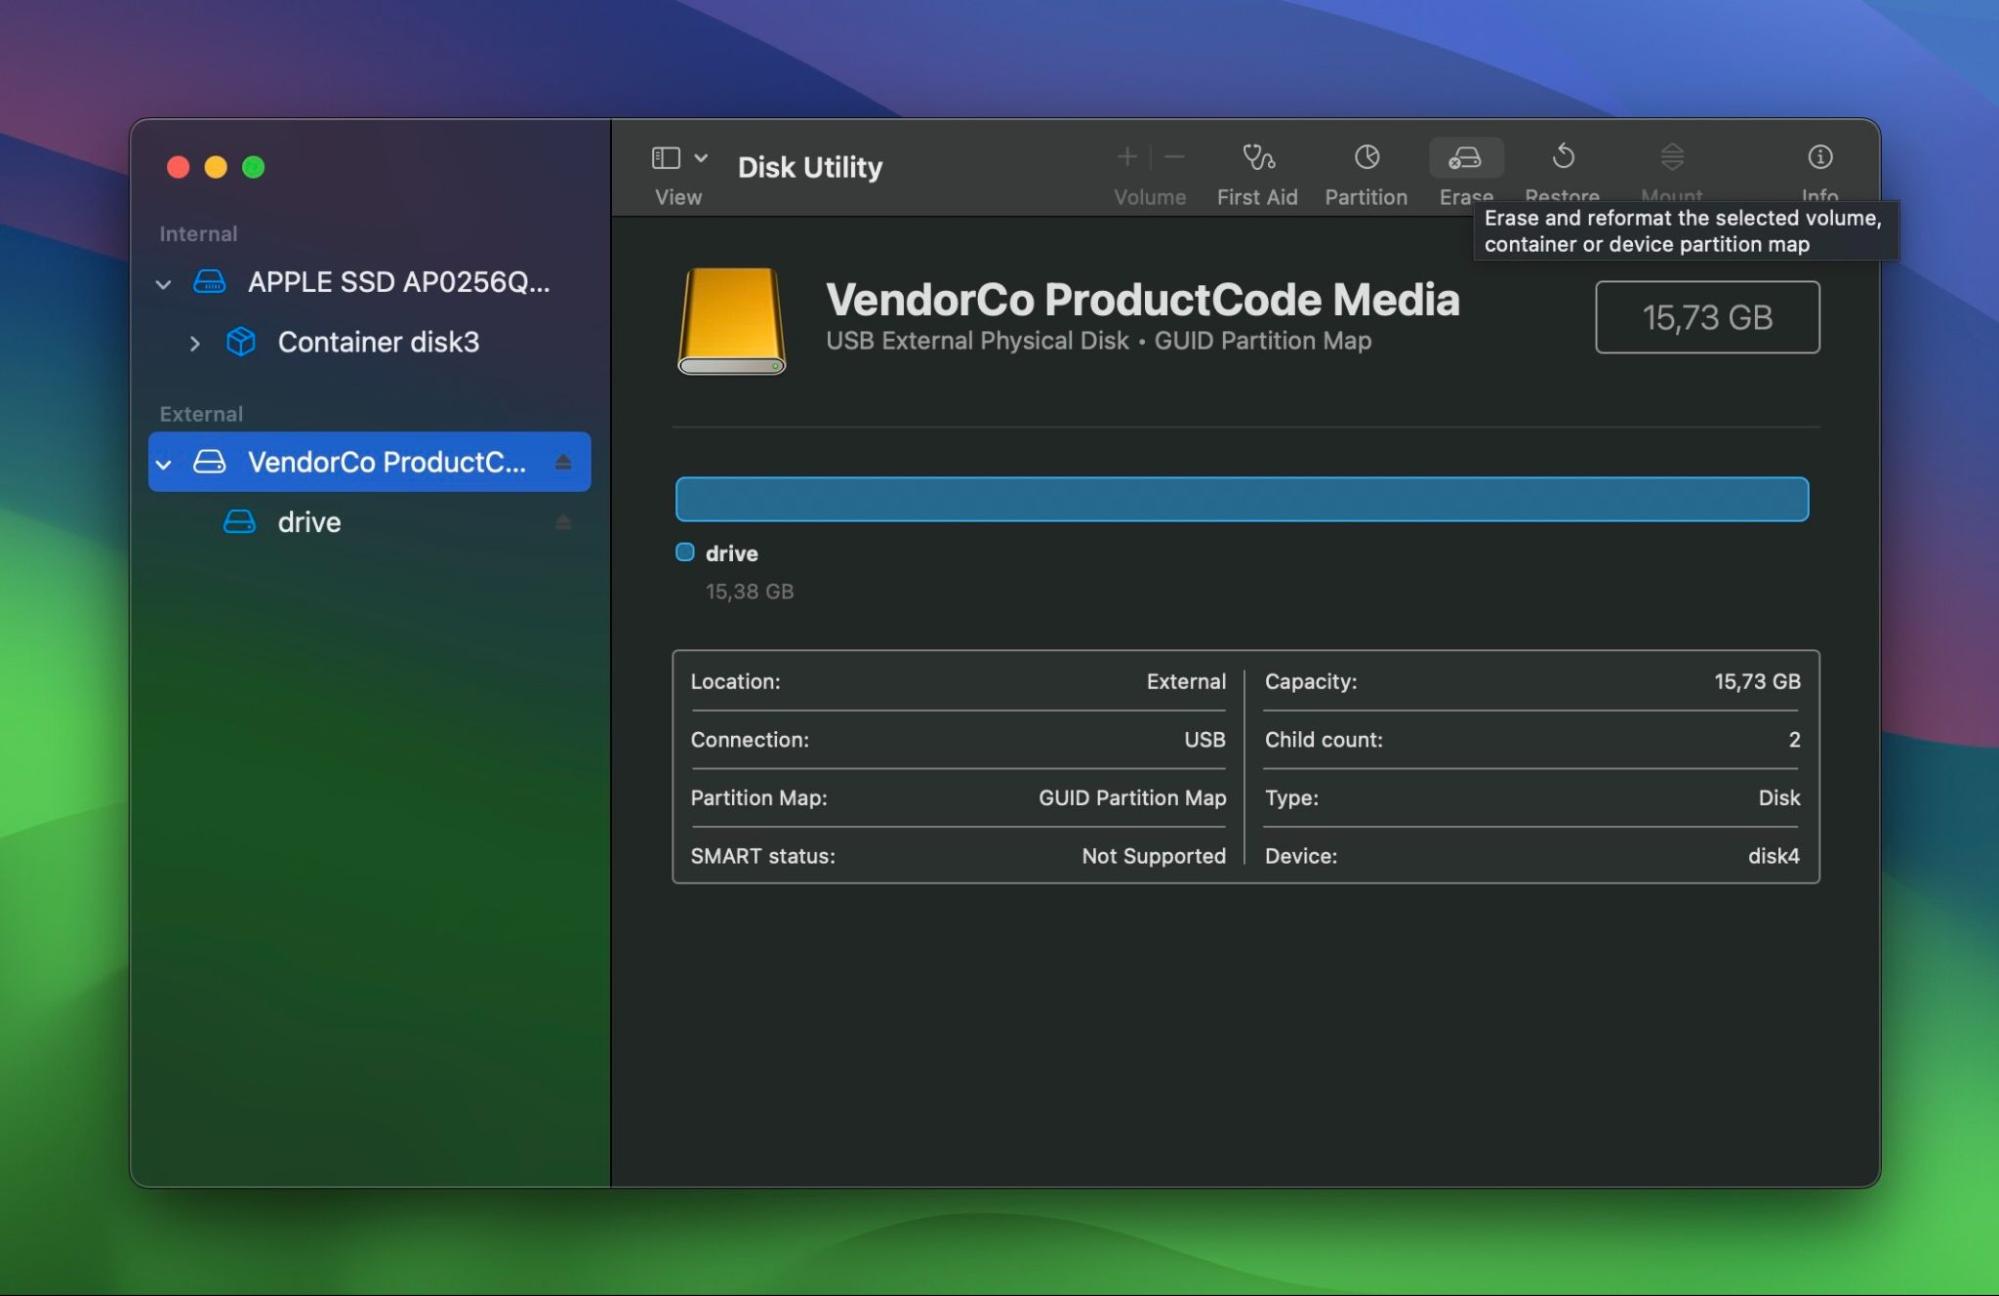
Task: Open the View sidebar options icon
Action: (666, 158)
